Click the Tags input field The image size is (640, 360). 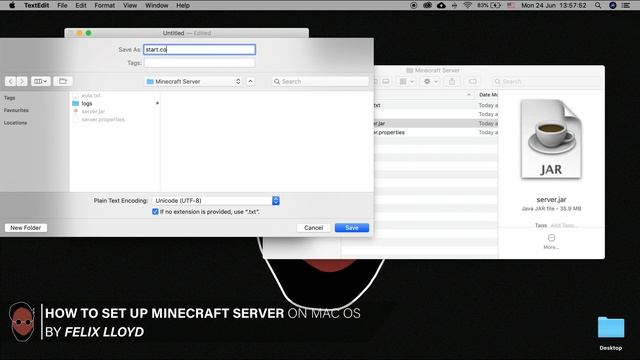tap(200, 62)
